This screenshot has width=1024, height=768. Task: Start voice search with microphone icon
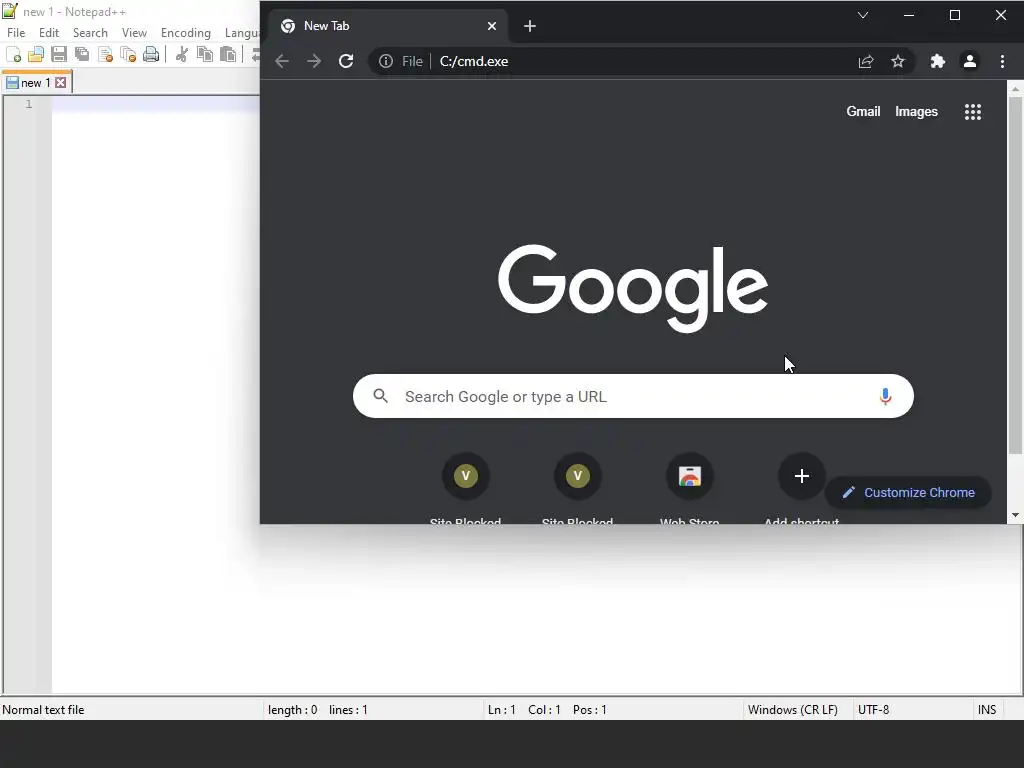[x=886, y=396]
